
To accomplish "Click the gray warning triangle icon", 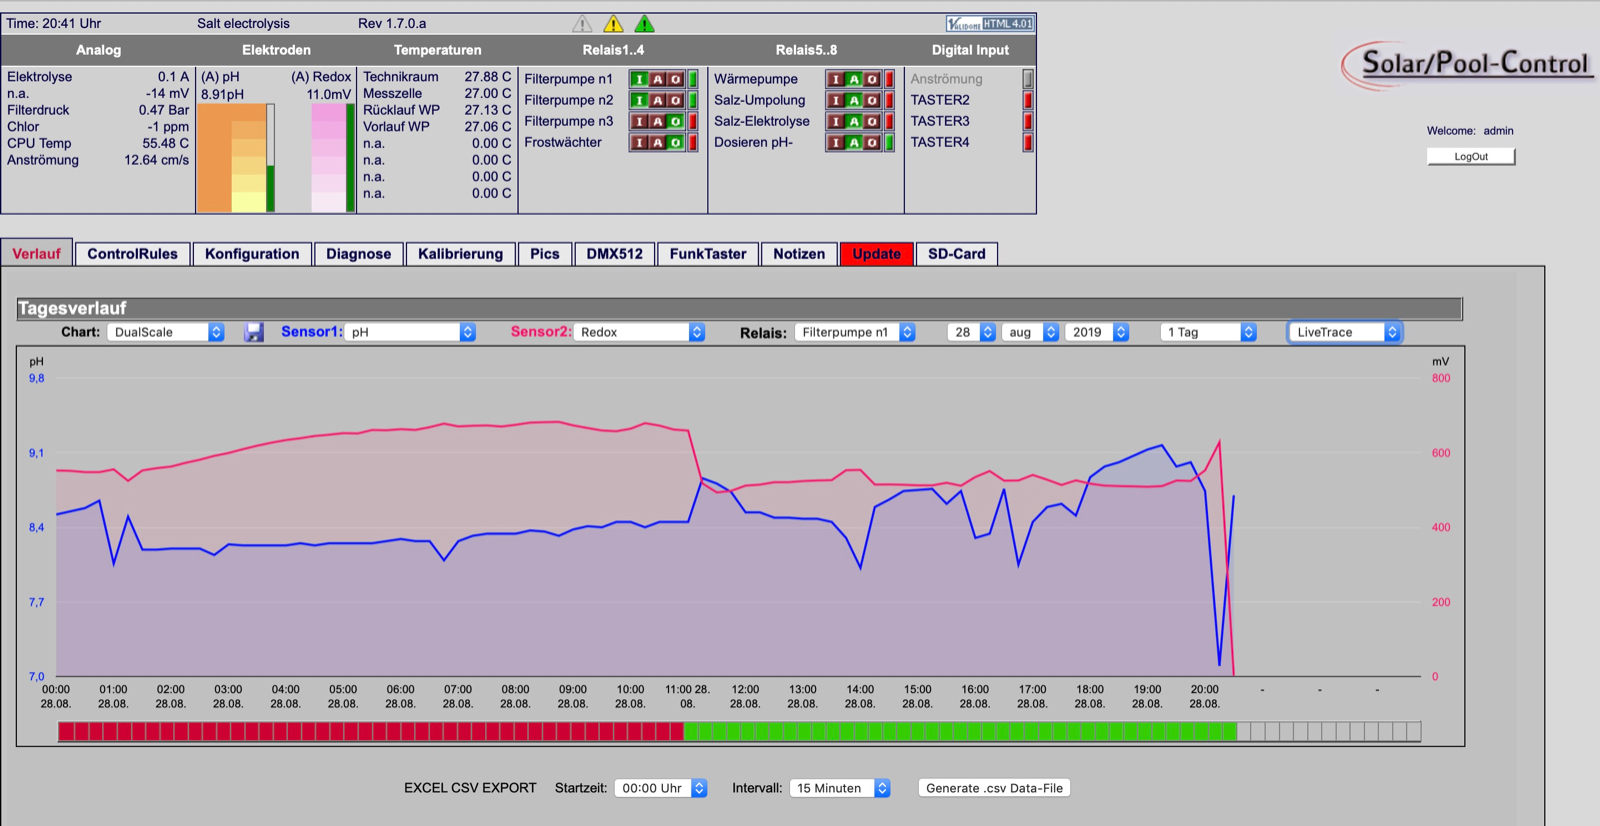I will [x=582, y=23].
